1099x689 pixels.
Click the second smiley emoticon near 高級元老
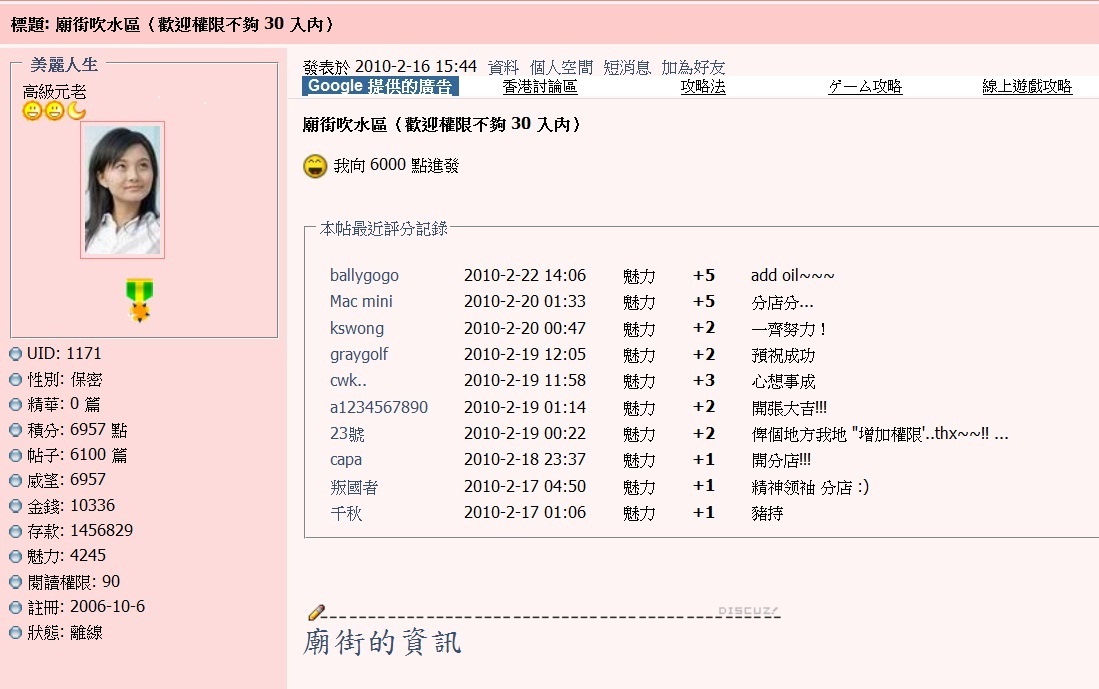(x=52, y=108)
